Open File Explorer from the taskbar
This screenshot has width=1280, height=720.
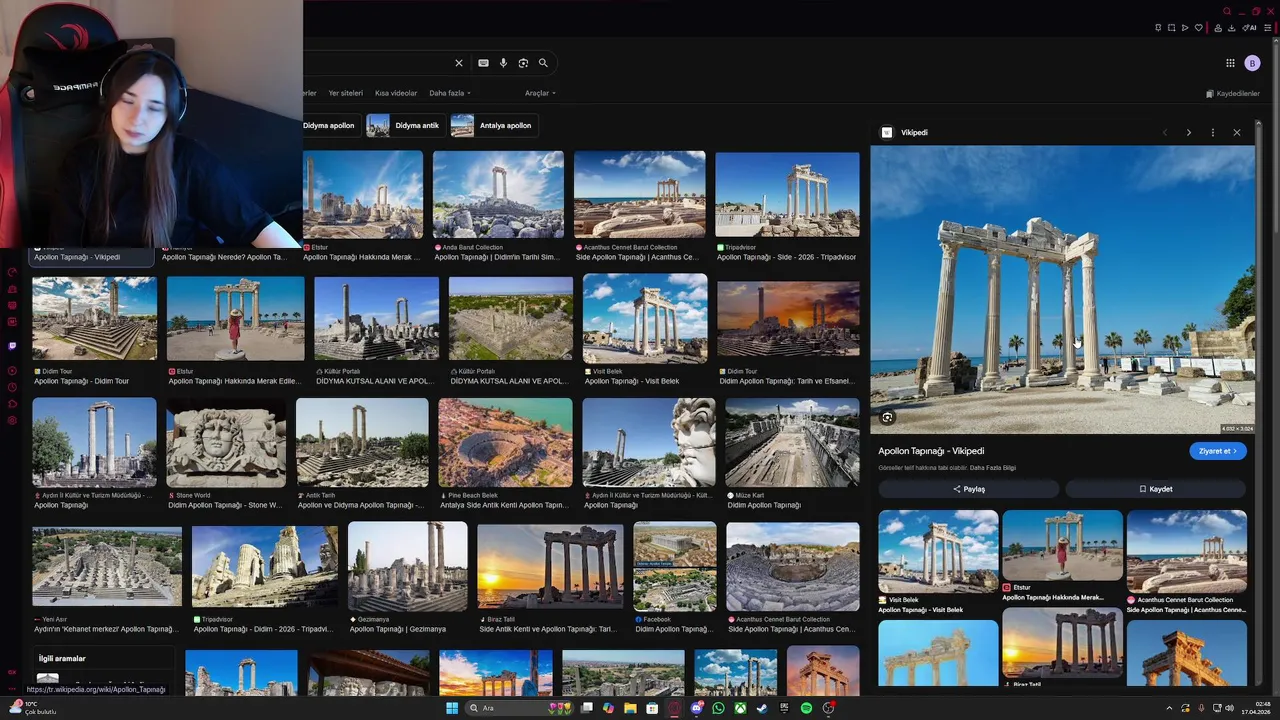(630, 708)
